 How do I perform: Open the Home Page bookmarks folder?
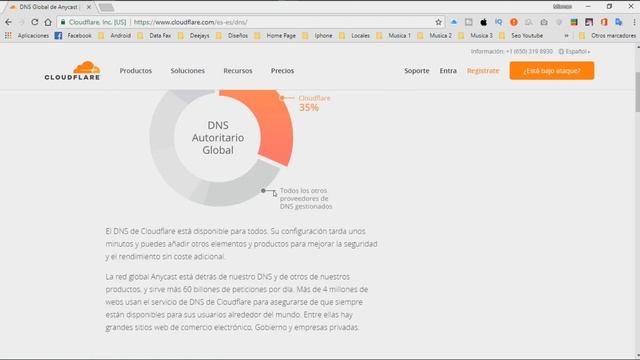pos(275,36)
